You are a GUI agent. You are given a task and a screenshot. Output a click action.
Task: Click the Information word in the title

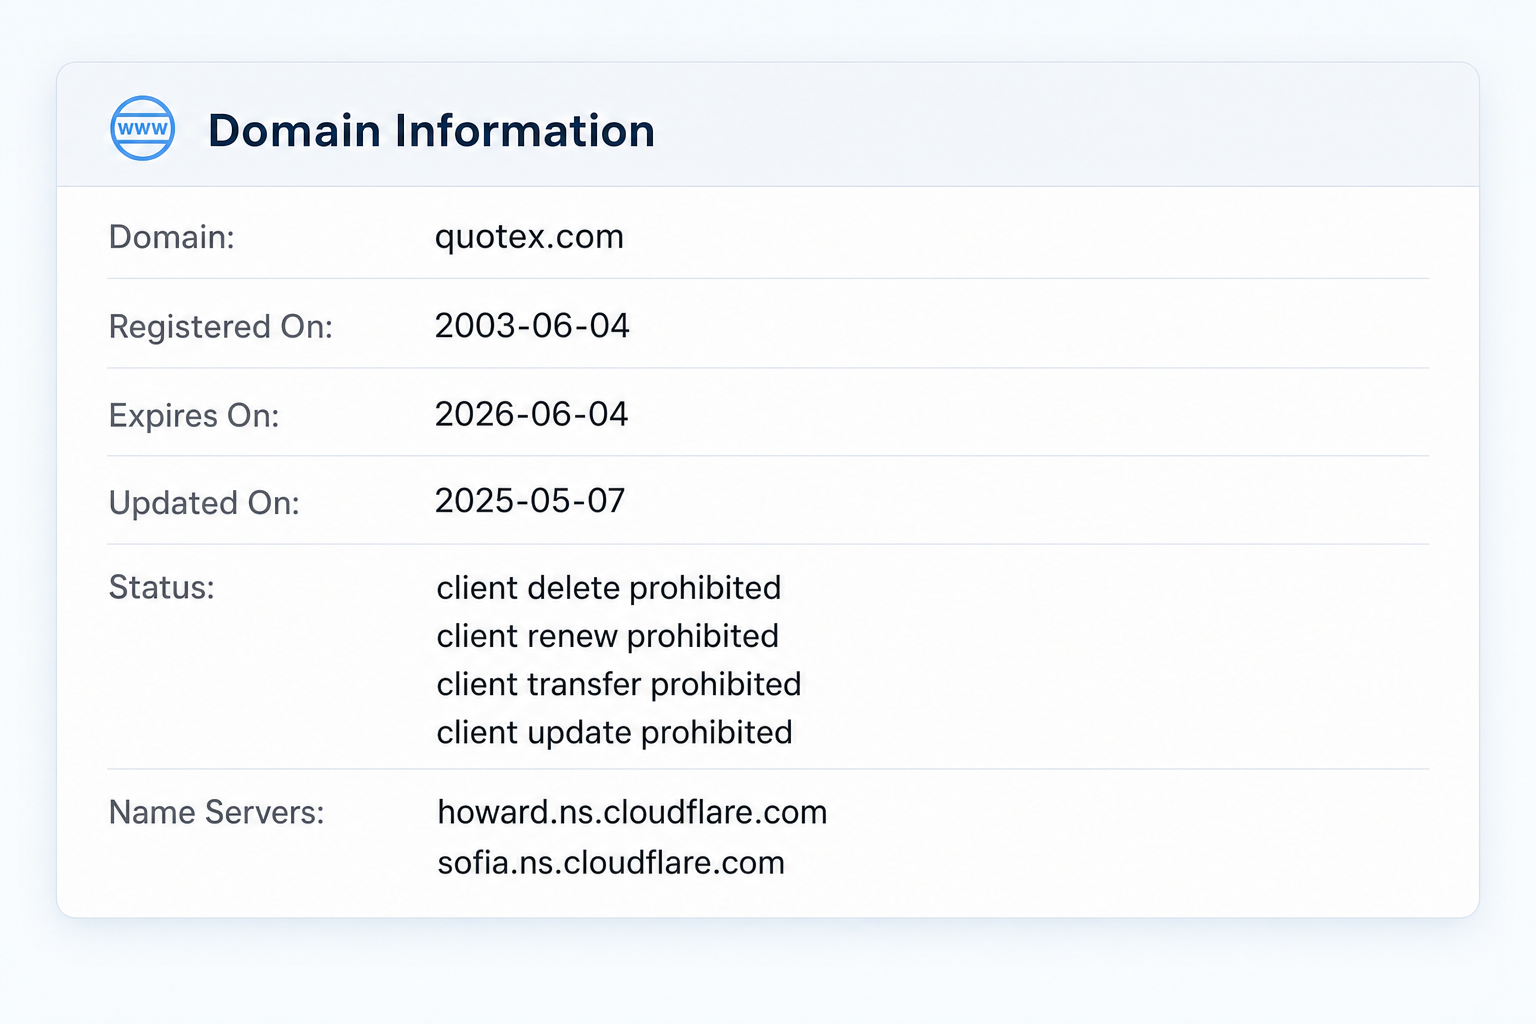(x=525, y=131)
